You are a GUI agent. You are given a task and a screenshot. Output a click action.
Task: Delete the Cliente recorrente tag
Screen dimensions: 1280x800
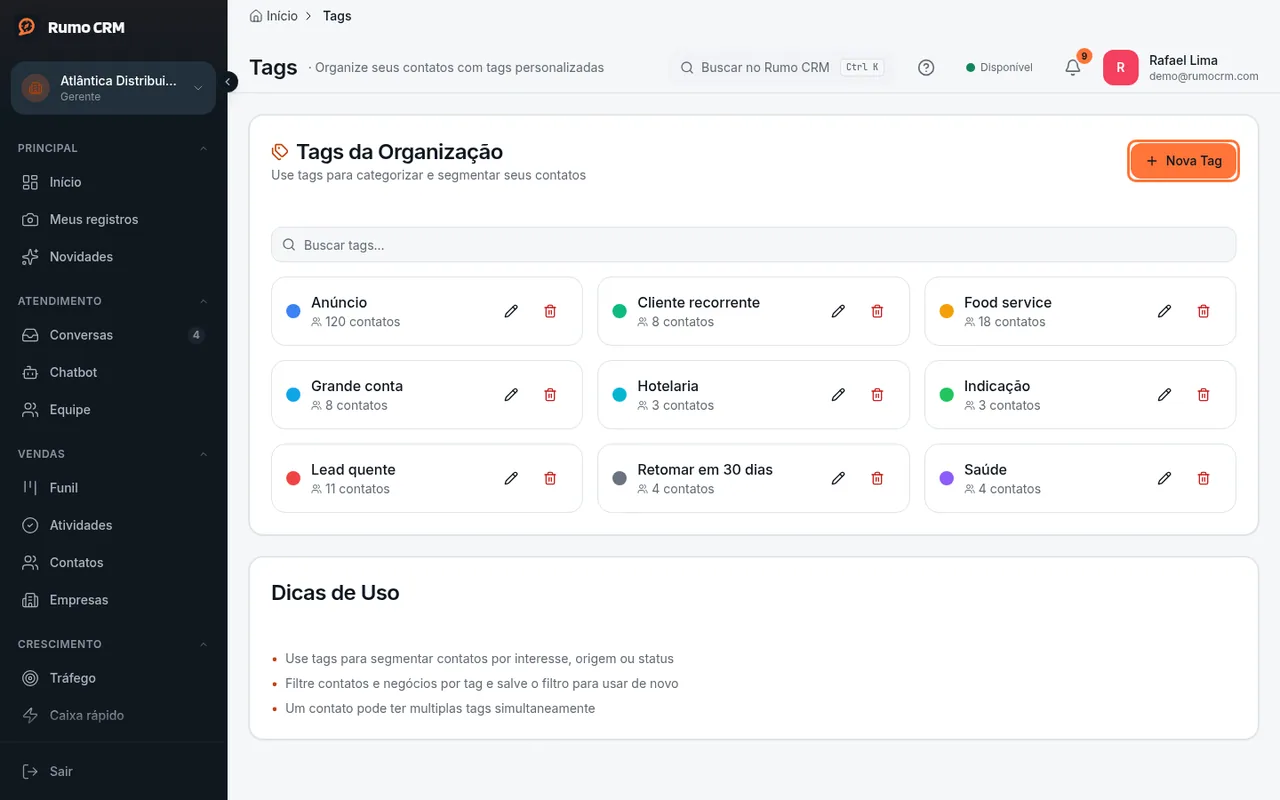point(877,311)
